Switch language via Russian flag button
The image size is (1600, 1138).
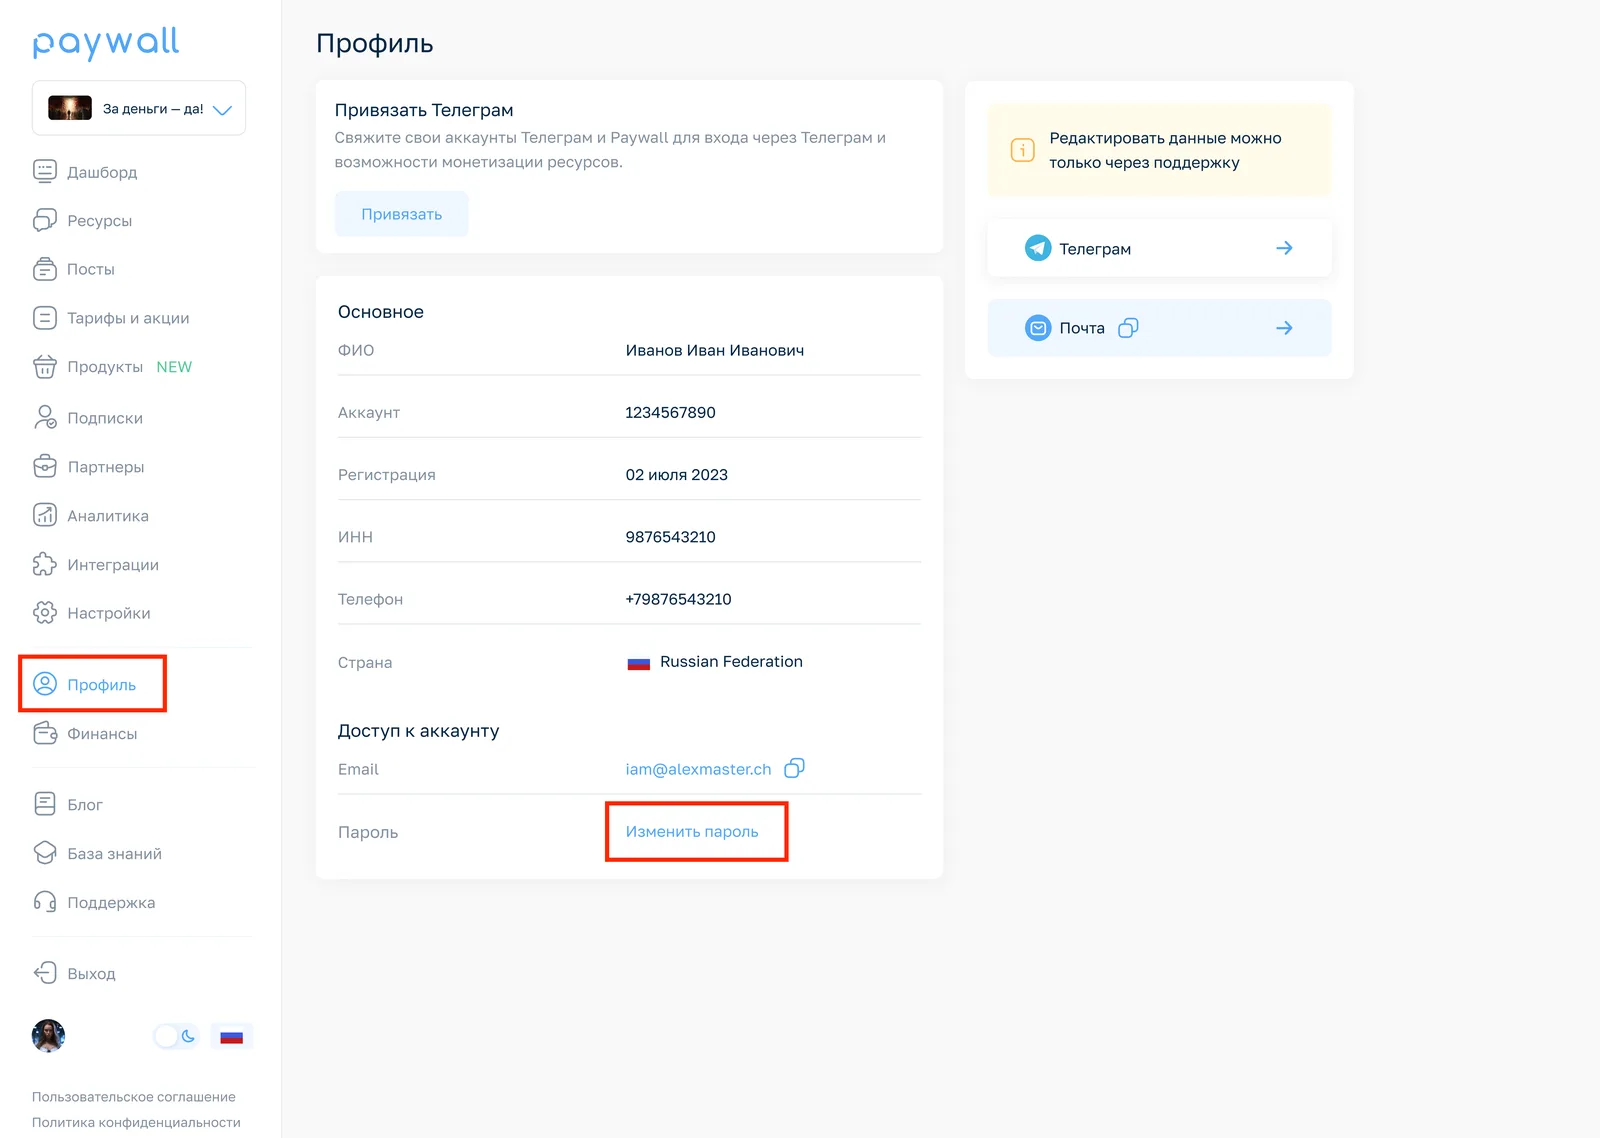point(232,1037)
